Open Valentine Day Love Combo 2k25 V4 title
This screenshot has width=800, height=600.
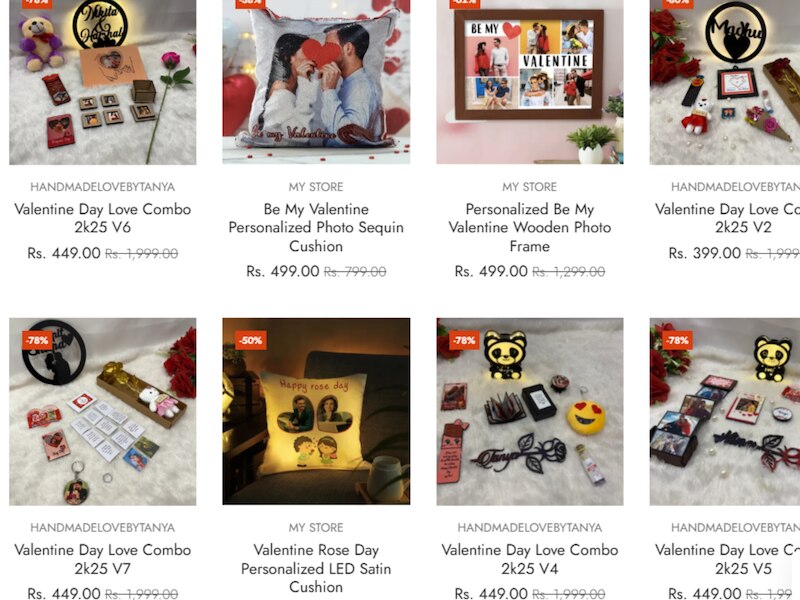530,559
